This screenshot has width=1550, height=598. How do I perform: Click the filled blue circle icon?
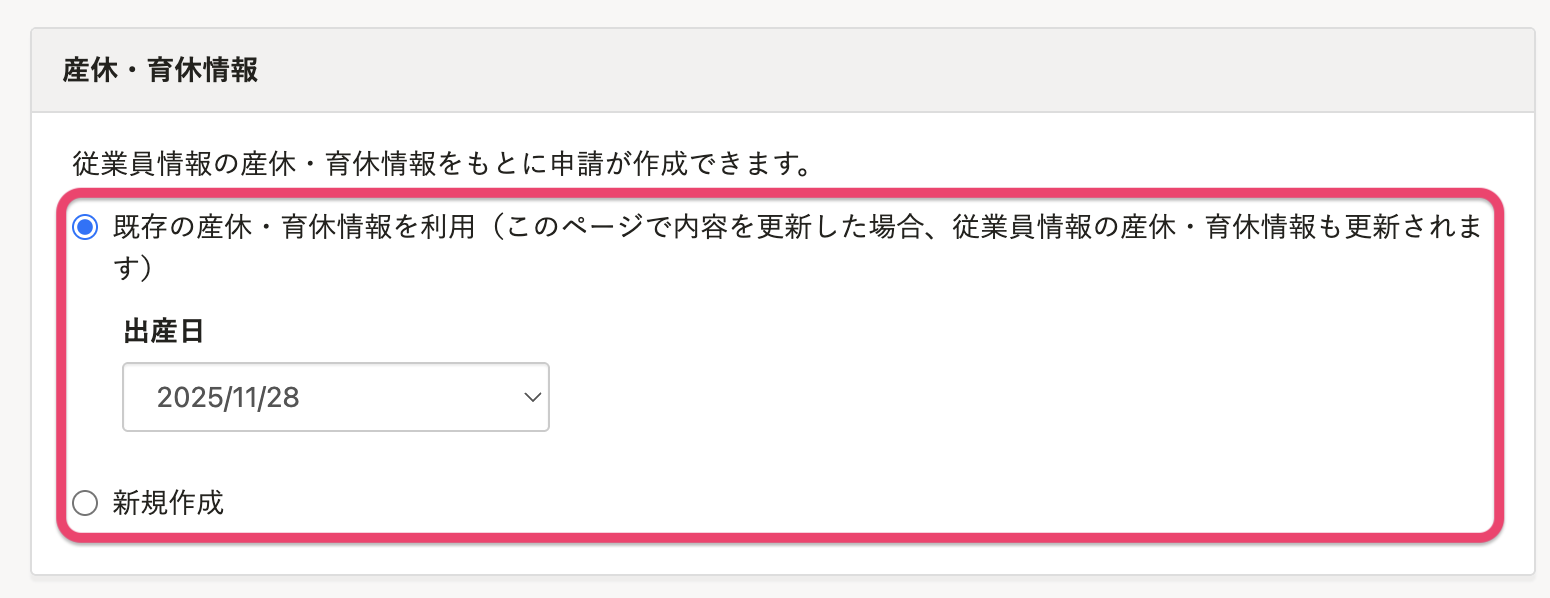pos(86,228)
